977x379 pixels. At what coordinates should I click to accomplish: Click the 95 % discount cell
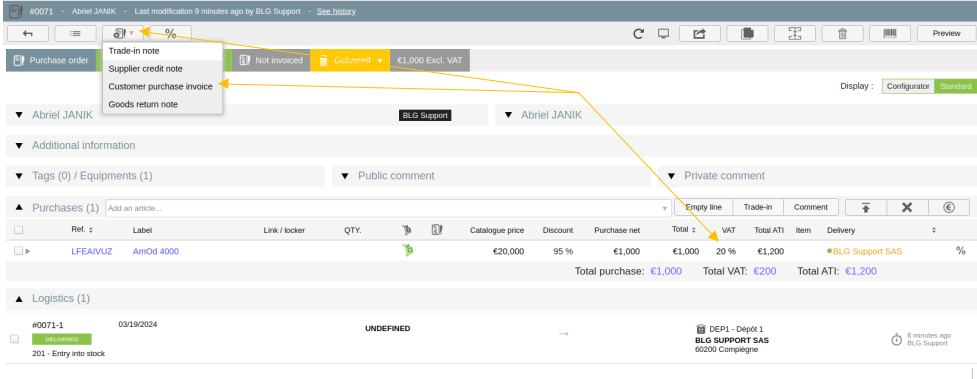[x=563, y=251]
